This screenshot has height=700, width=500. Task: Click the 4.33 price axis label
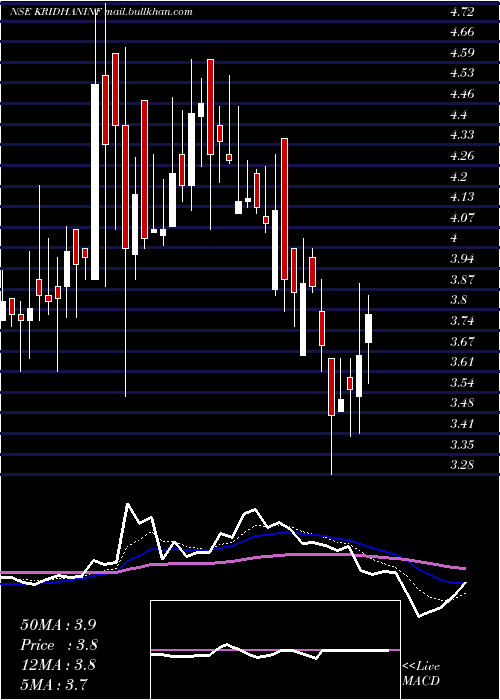(x=462, y=135)
